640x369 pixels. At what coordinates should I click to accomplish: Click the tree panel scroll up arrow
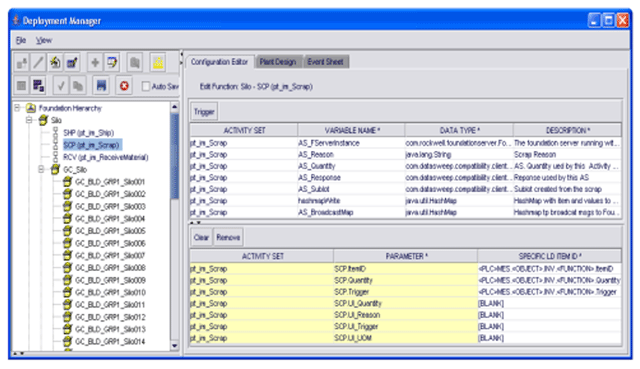175,107
